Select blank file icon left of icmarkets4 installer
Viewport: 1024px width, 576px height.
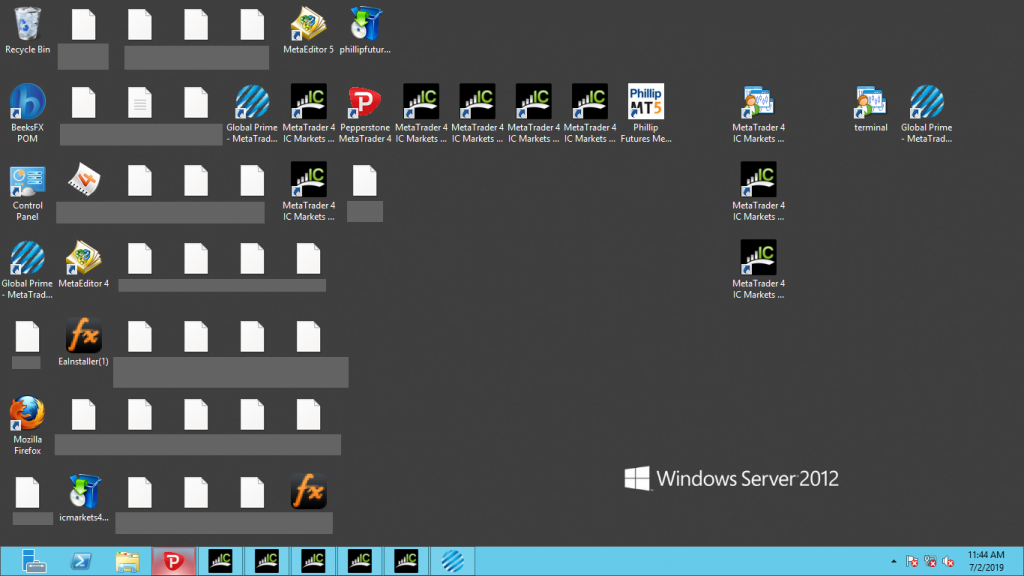[x=27, y=492]
